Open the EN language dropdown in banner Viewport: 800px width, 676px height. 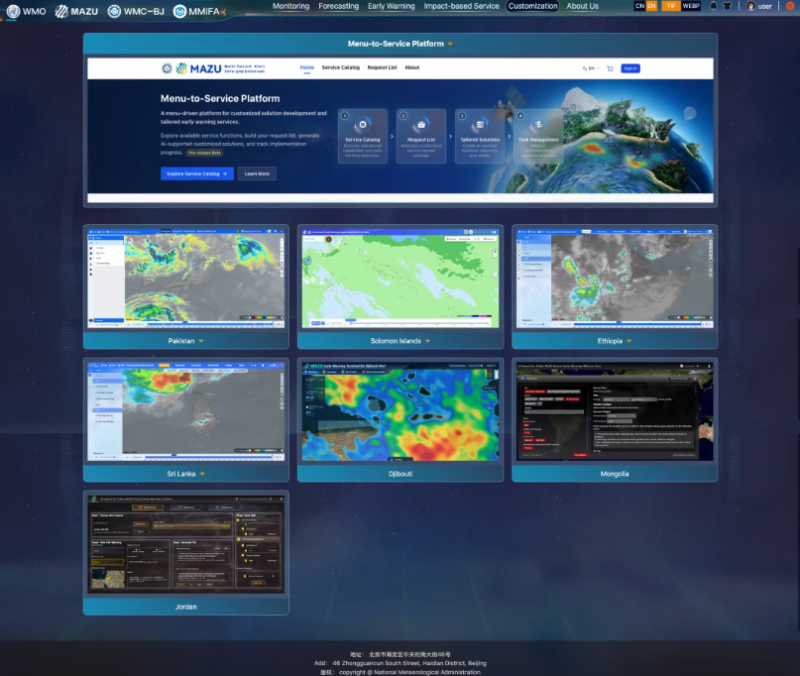[x=591, y=68]
